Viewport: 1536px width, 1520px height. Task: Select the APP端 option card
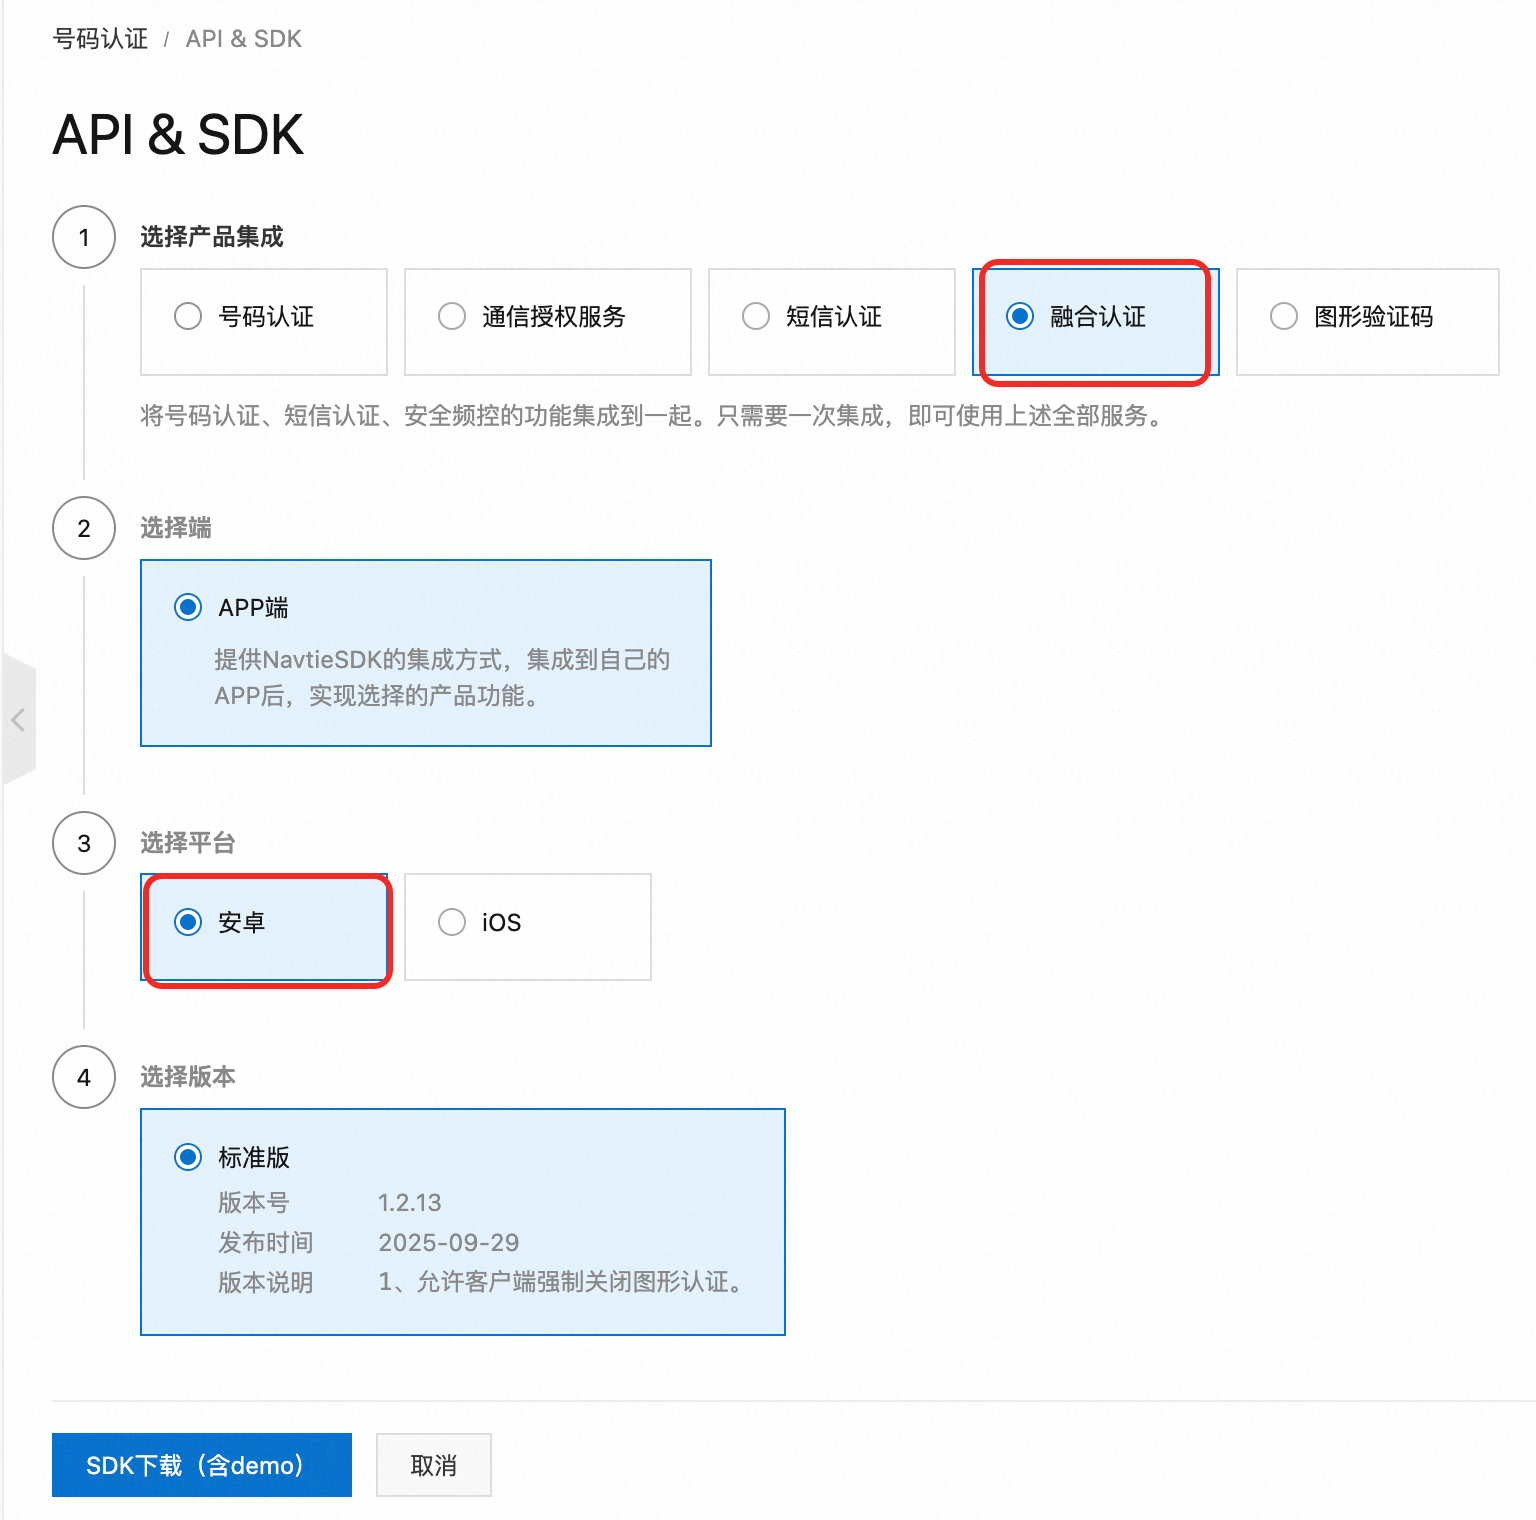coord(426,653)
